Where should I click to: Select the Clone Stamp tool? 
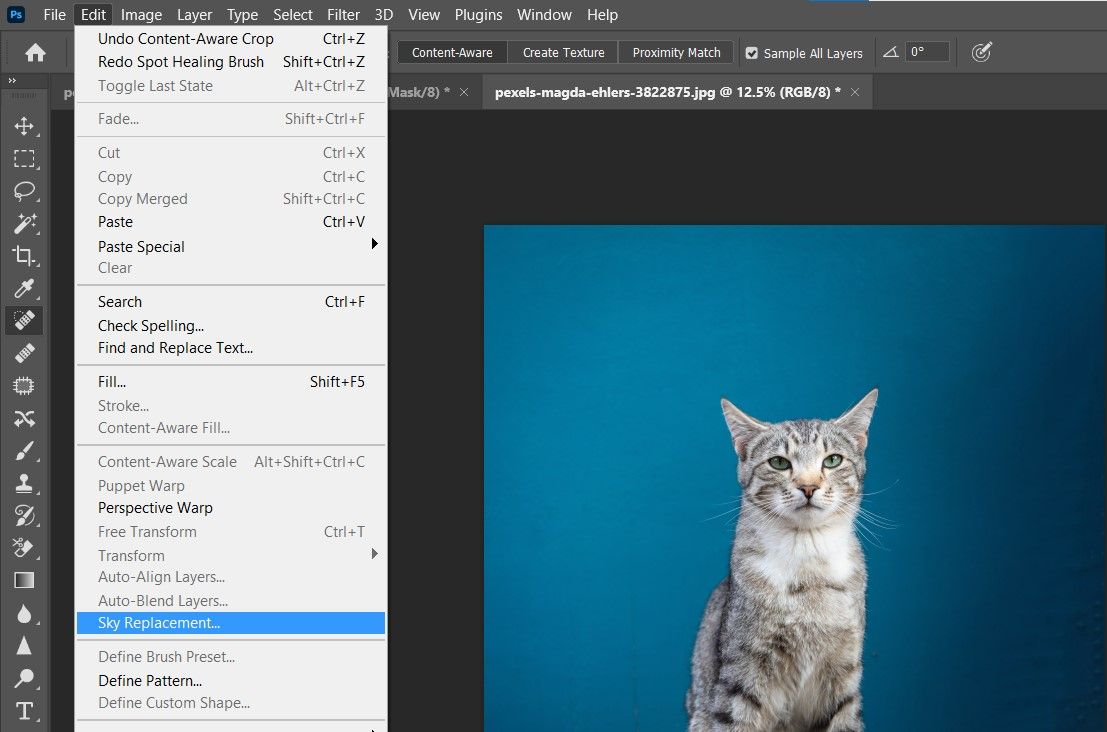tap(24, 483)
